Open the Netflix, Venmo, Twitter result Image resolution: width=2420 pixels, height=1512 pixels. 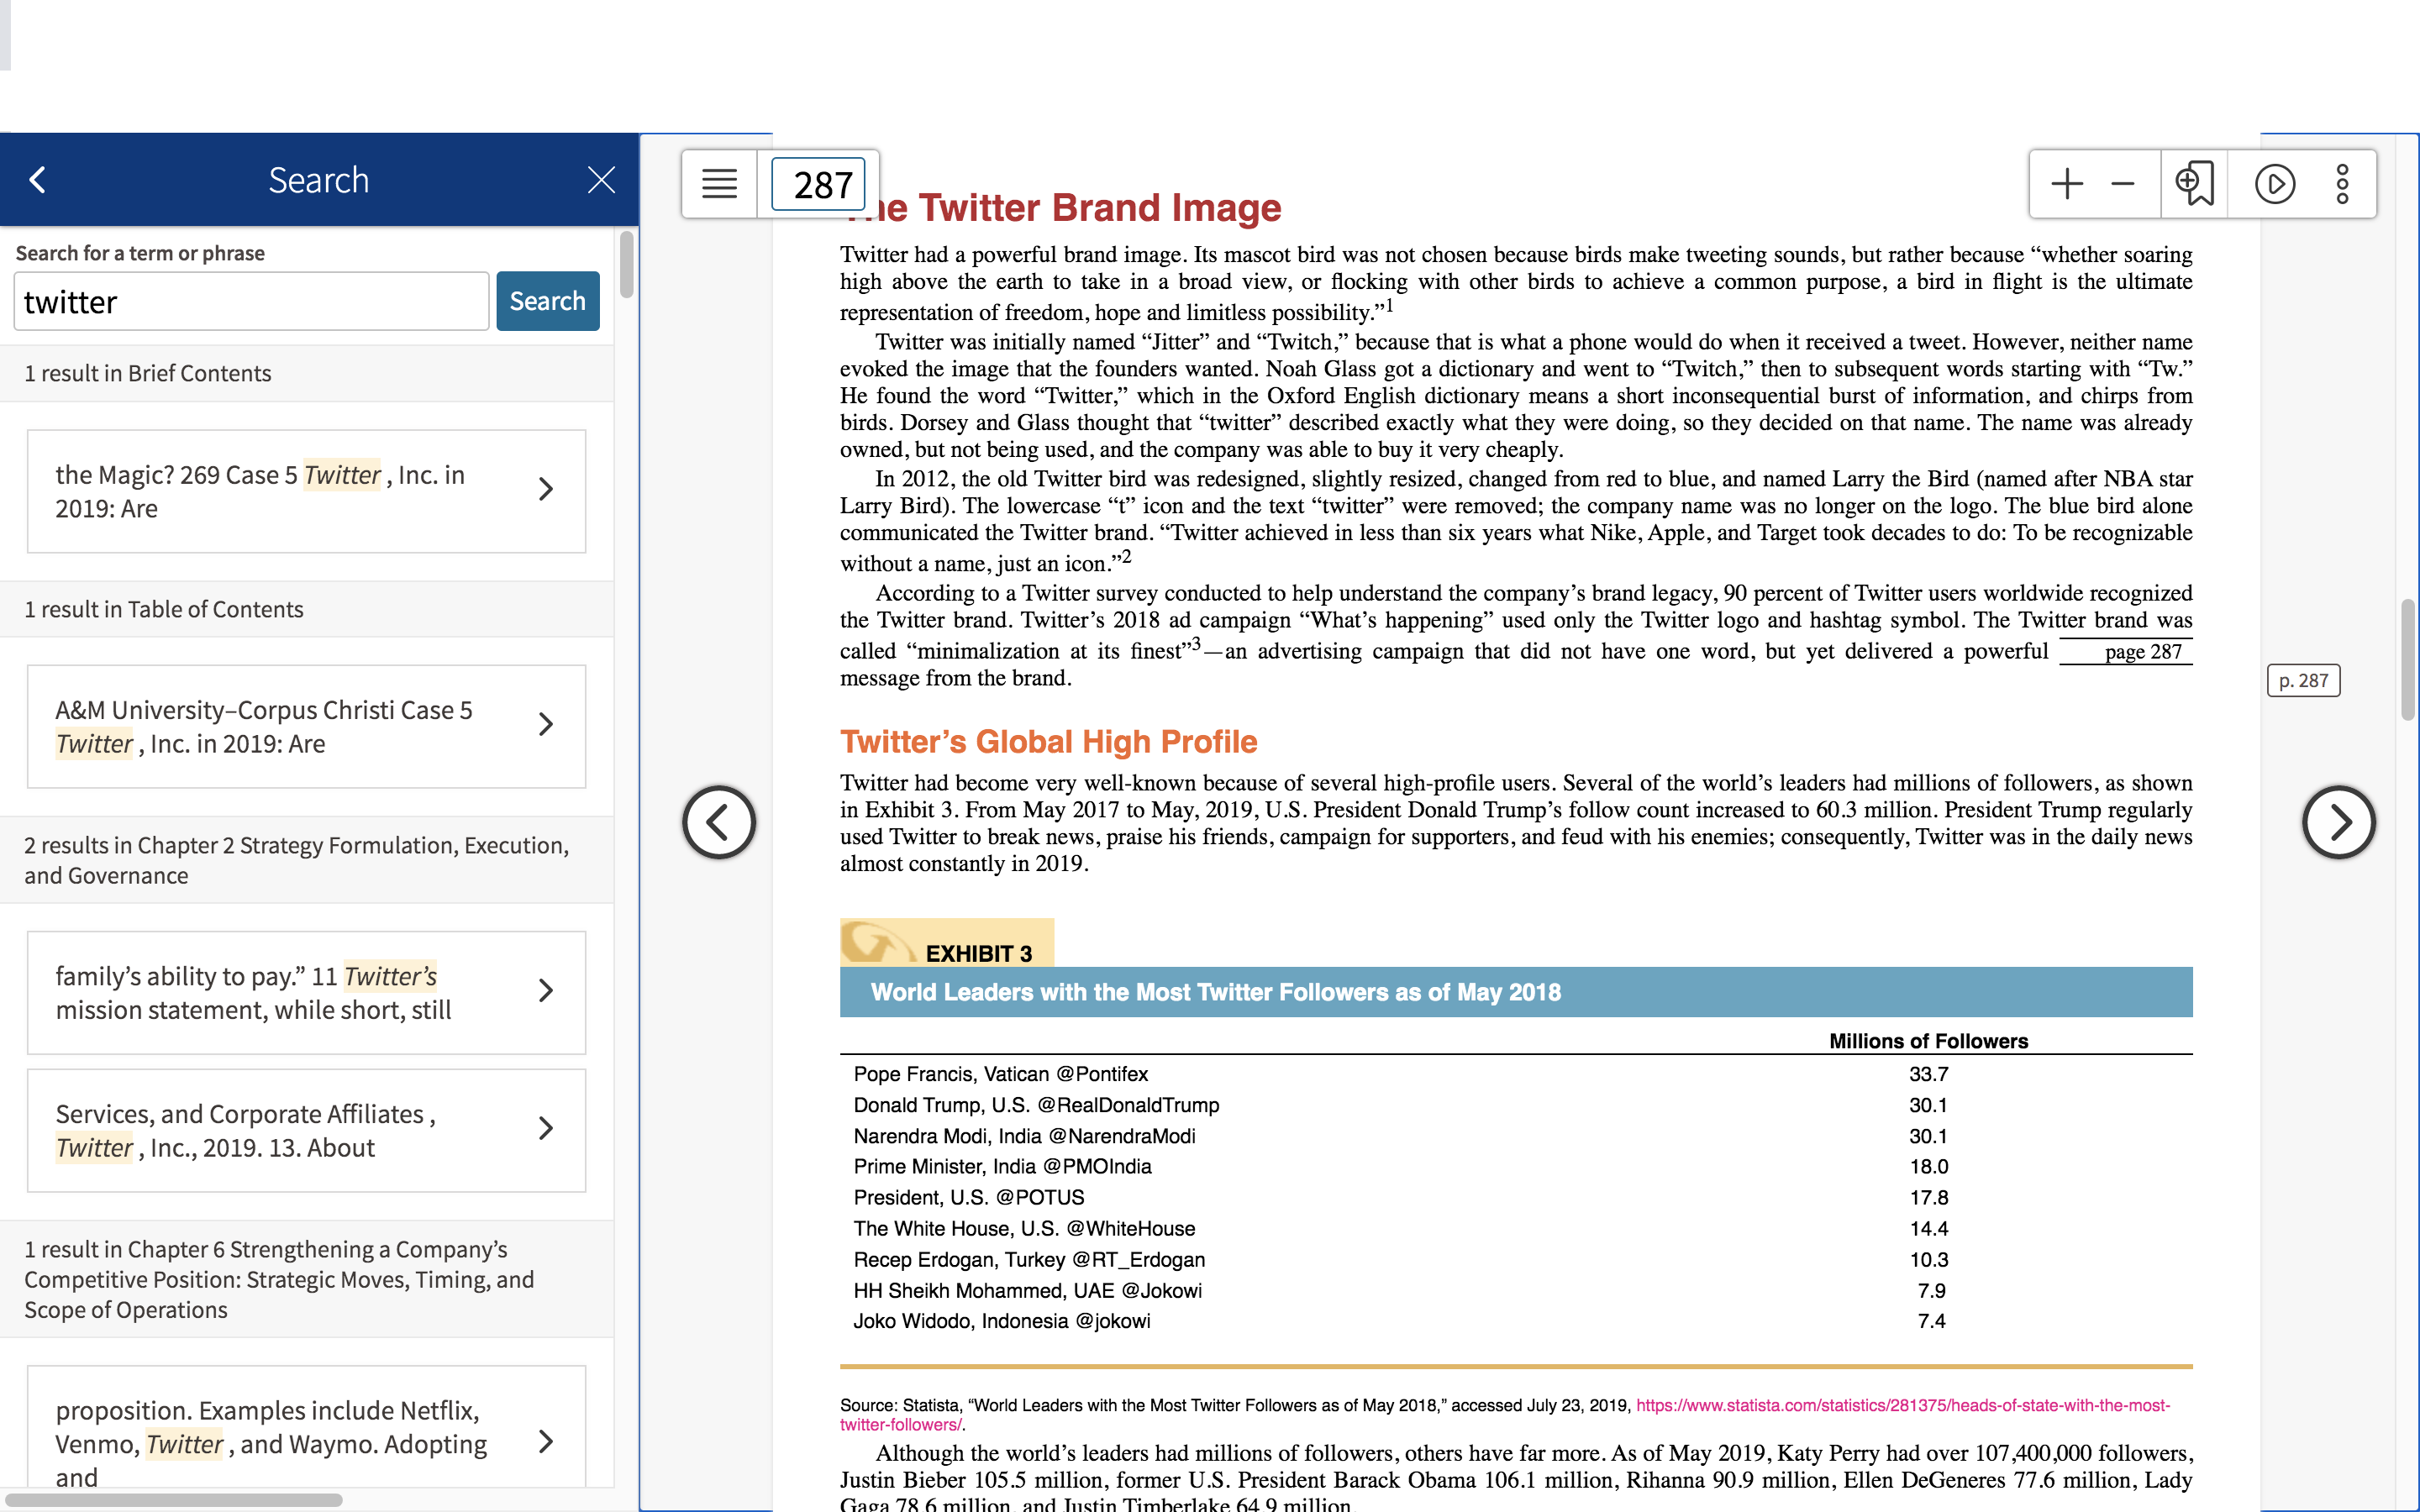(x=306, y=1426)
